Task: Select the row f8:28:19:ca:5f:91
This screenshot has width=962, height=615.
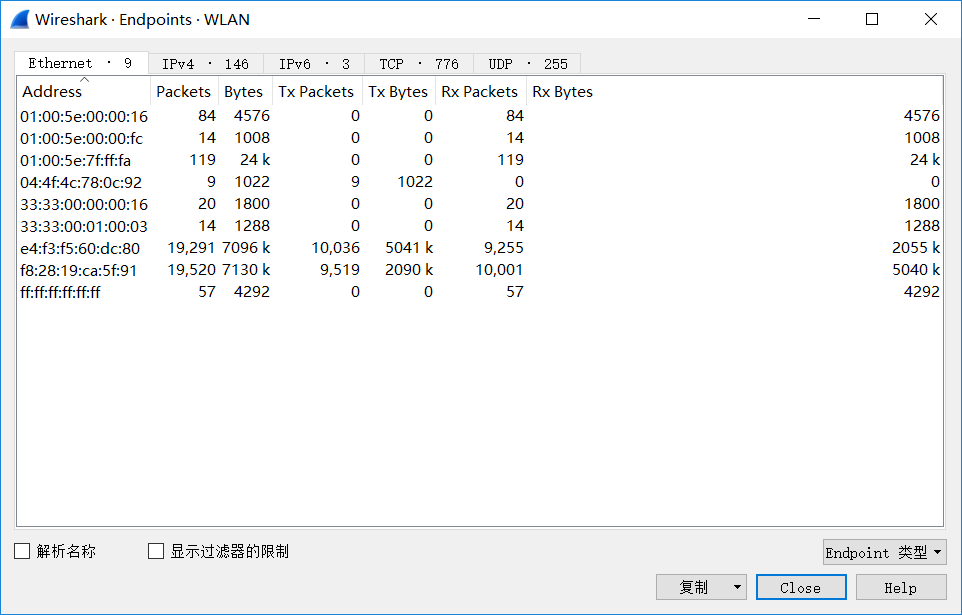Action: point(480,270)
